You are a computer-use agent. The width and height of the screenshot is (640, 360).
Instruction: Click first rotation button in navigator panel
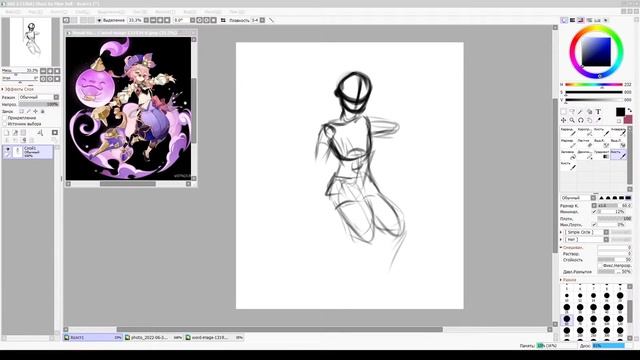click(43, 79)
